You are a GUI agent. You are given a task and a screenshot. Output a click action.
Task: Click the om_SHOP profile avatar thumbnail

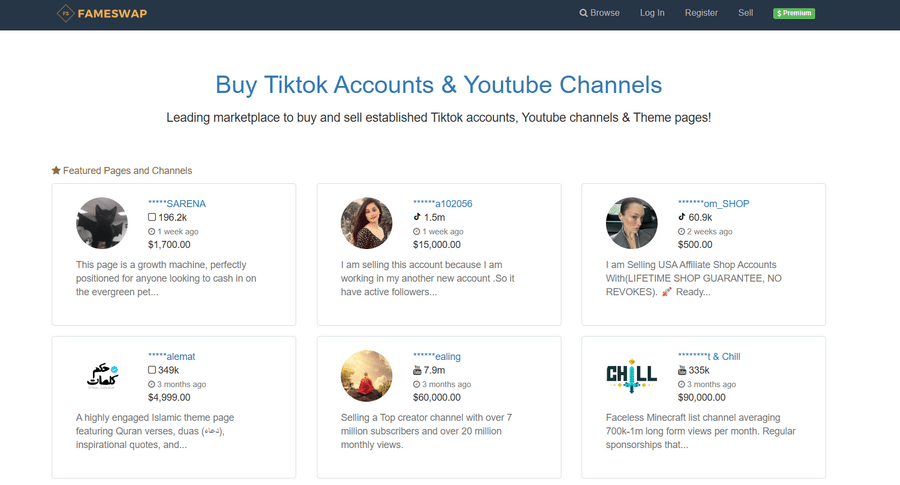(x=631, y=223)
